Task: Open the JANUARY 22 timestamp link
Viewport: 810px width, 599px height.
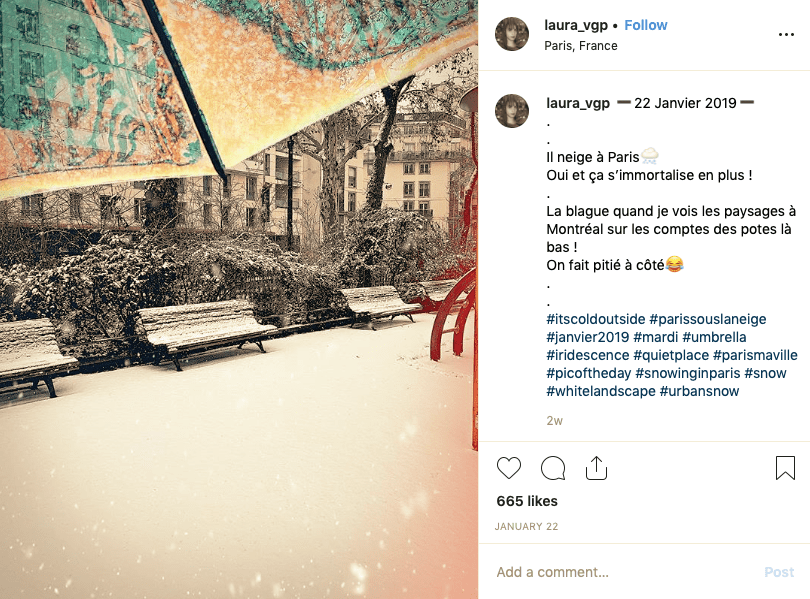Action: 526,526
